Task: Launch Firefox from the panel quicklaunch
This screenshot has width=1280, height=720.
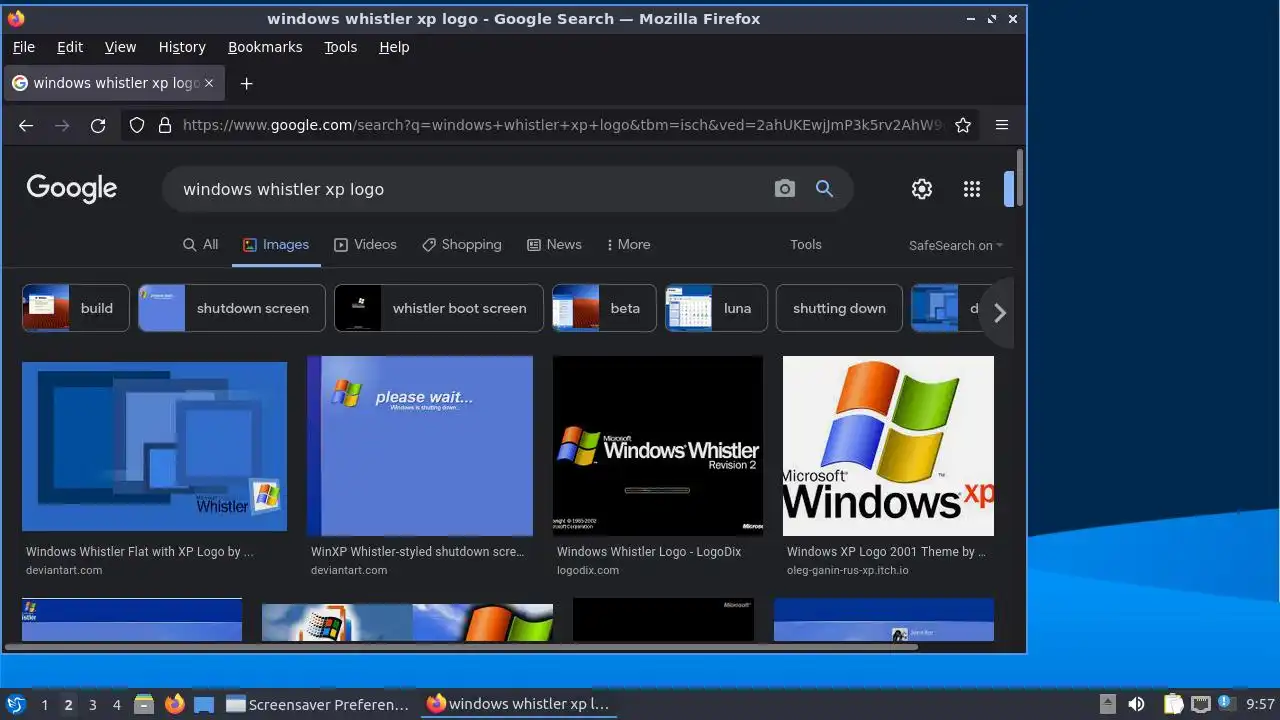Action: tap(174, 704)
